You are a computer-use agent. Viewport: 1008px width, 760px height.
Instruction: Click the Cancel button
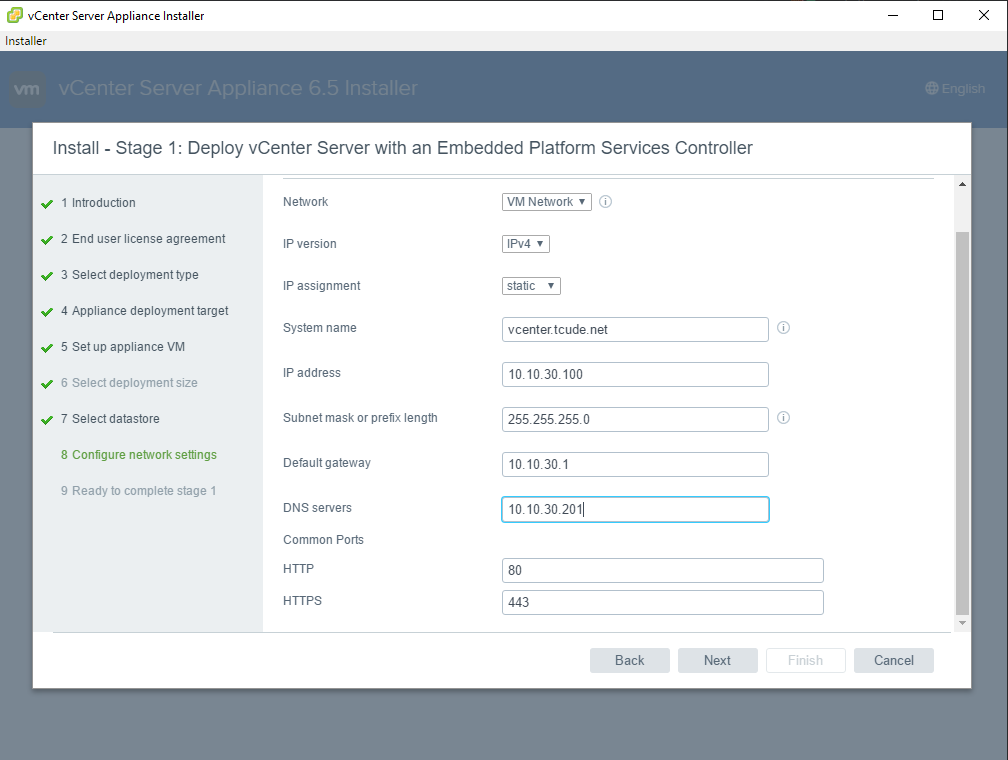pyautogui.click(x=894, y=660)
